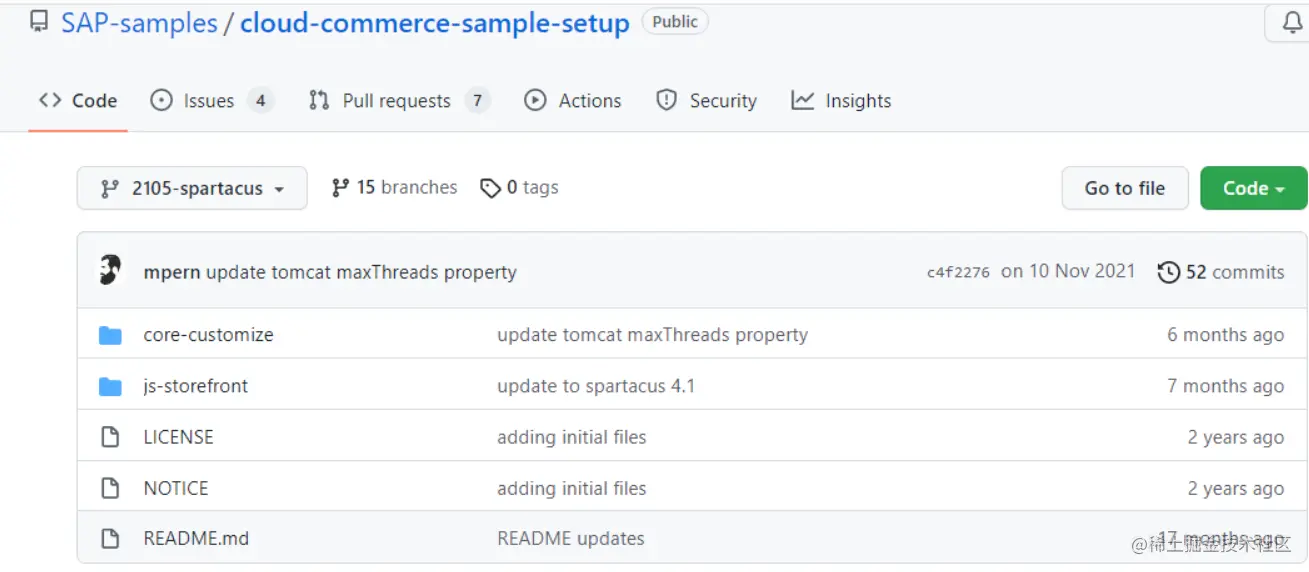Click the tags icon
The height and width of the screenshot is (572, 1309).
point(490,188)
